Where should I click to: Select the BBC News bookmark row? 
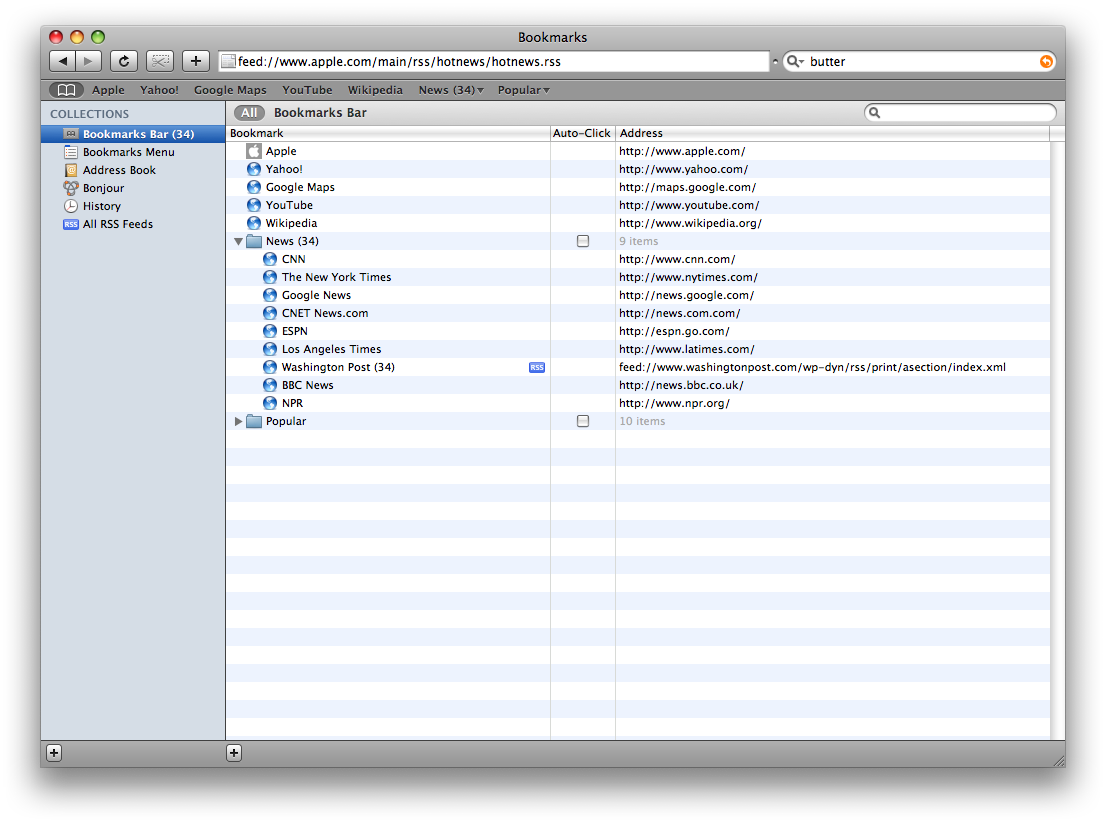[638, 385]
